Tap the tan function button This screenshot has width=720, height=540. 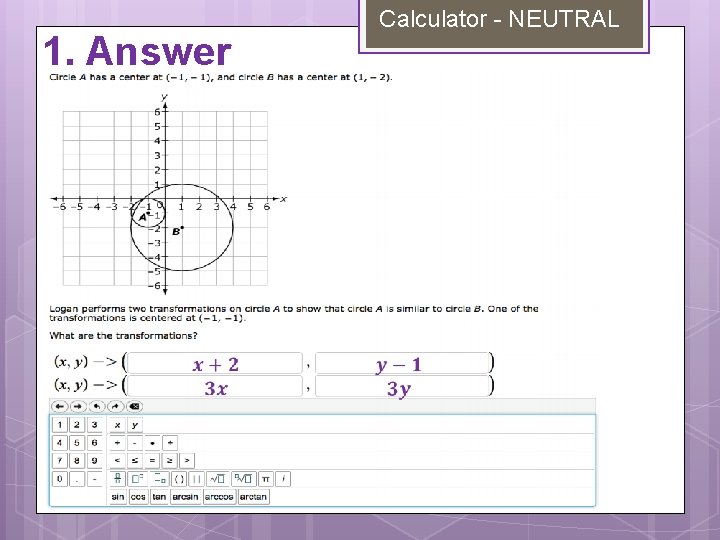[x=159, y=497]
